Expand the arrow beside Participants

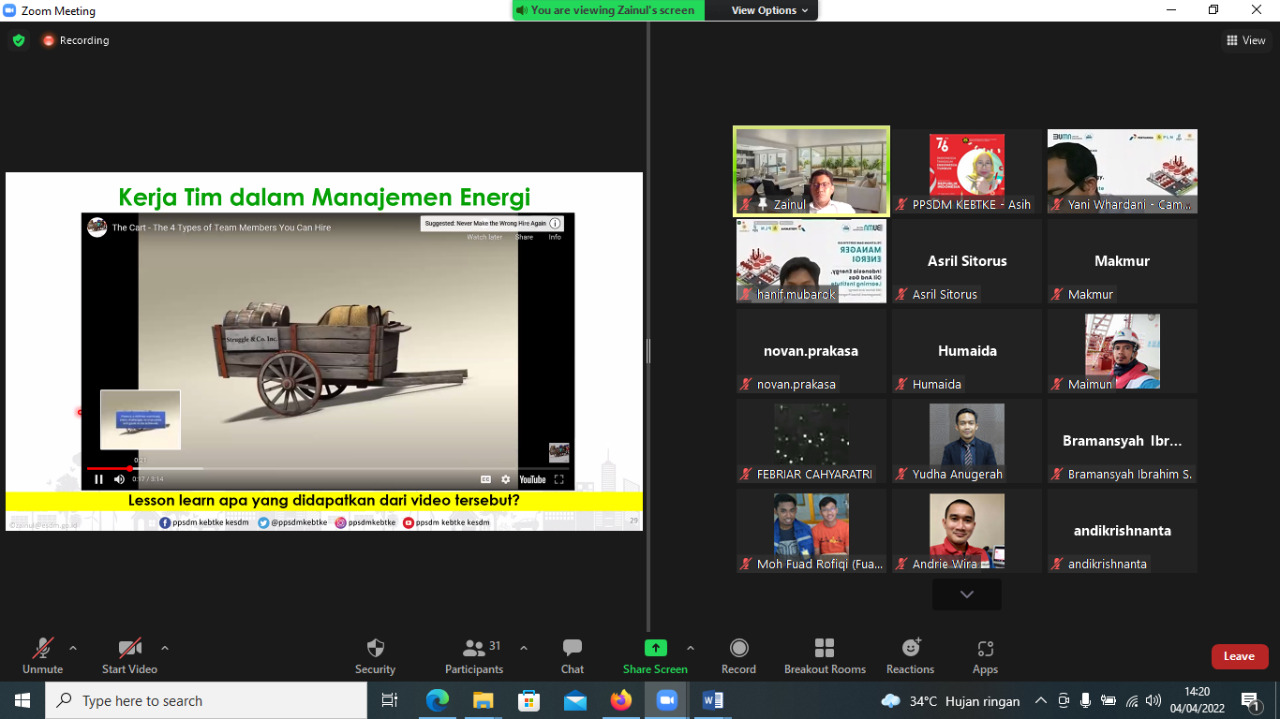click(x=523, y=648)
